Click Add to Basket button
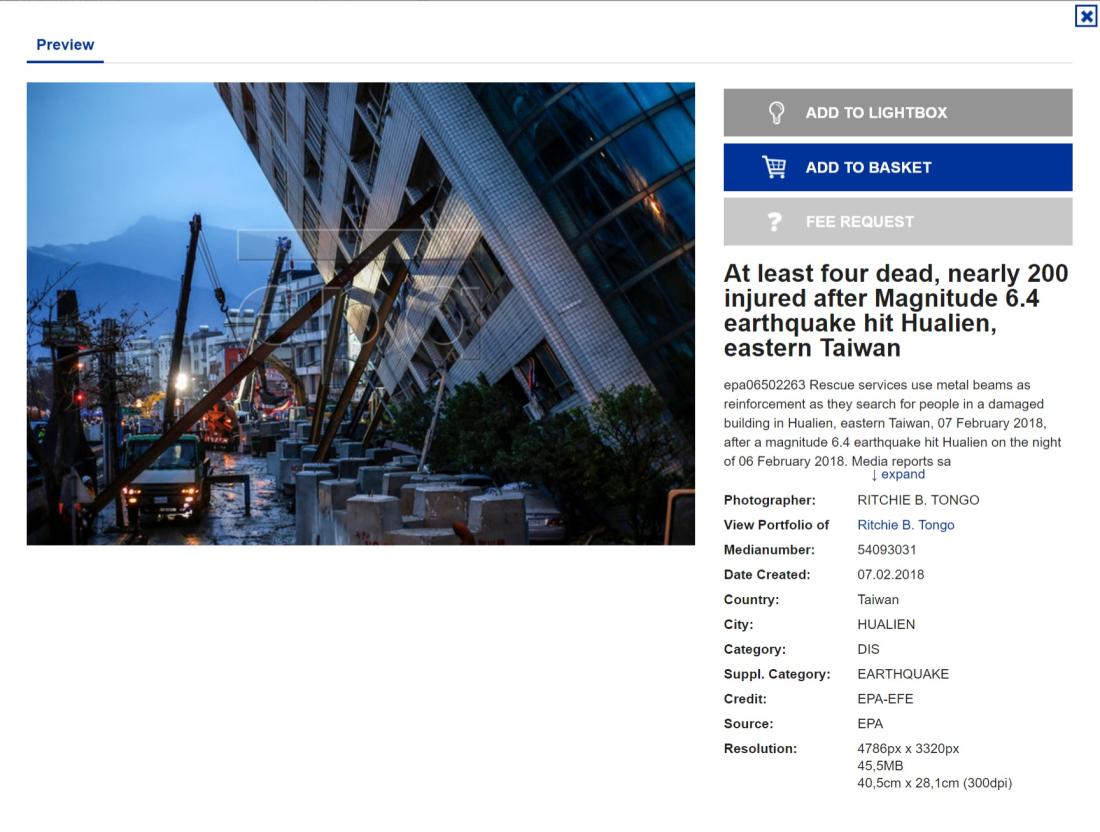The height and width of the screenshot is (832, 1100). (898, 167)
